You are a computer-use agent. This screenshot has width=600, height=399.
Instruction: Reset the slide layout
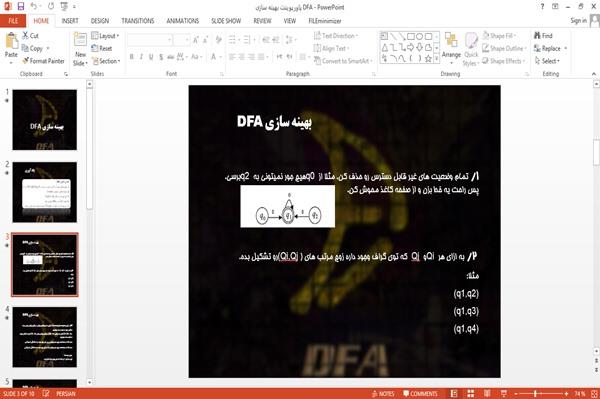point(102,48)
